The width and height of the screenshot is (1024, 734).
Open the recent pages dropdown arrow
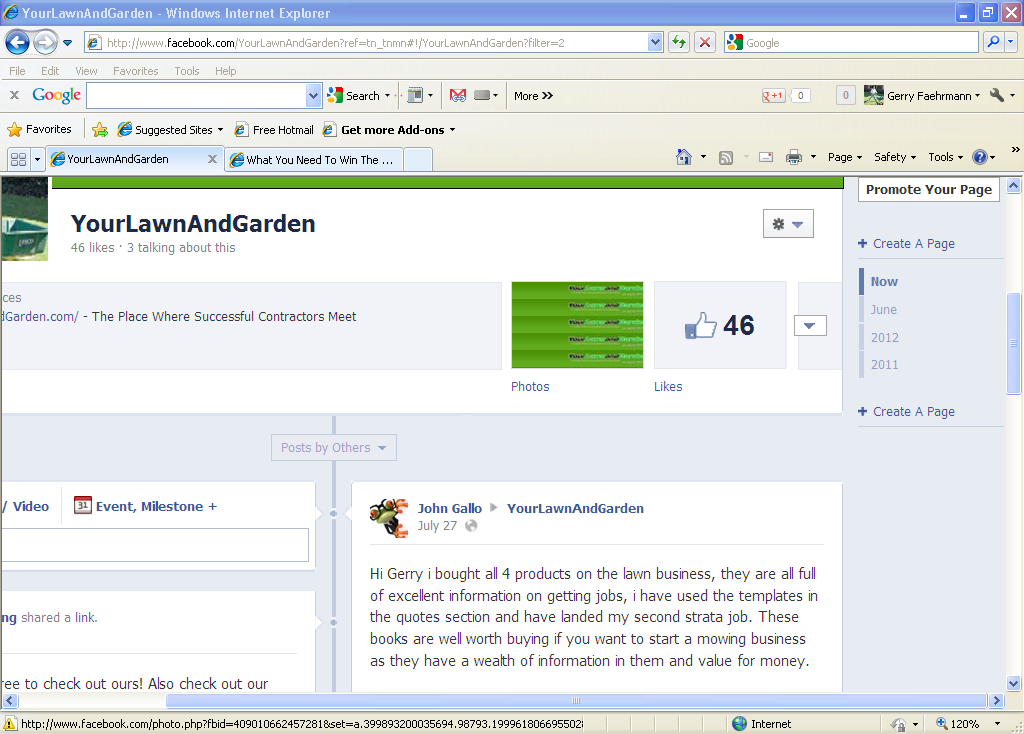(x=67, y=43)
